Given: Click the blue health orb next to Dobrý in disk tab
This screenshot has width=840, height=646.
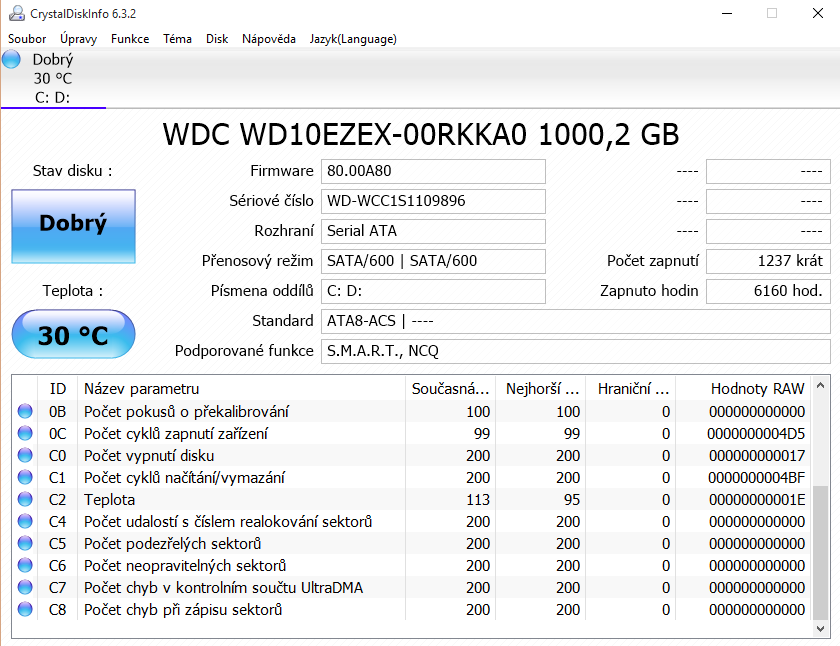Looking at the screenshot, I should [11, 59].
